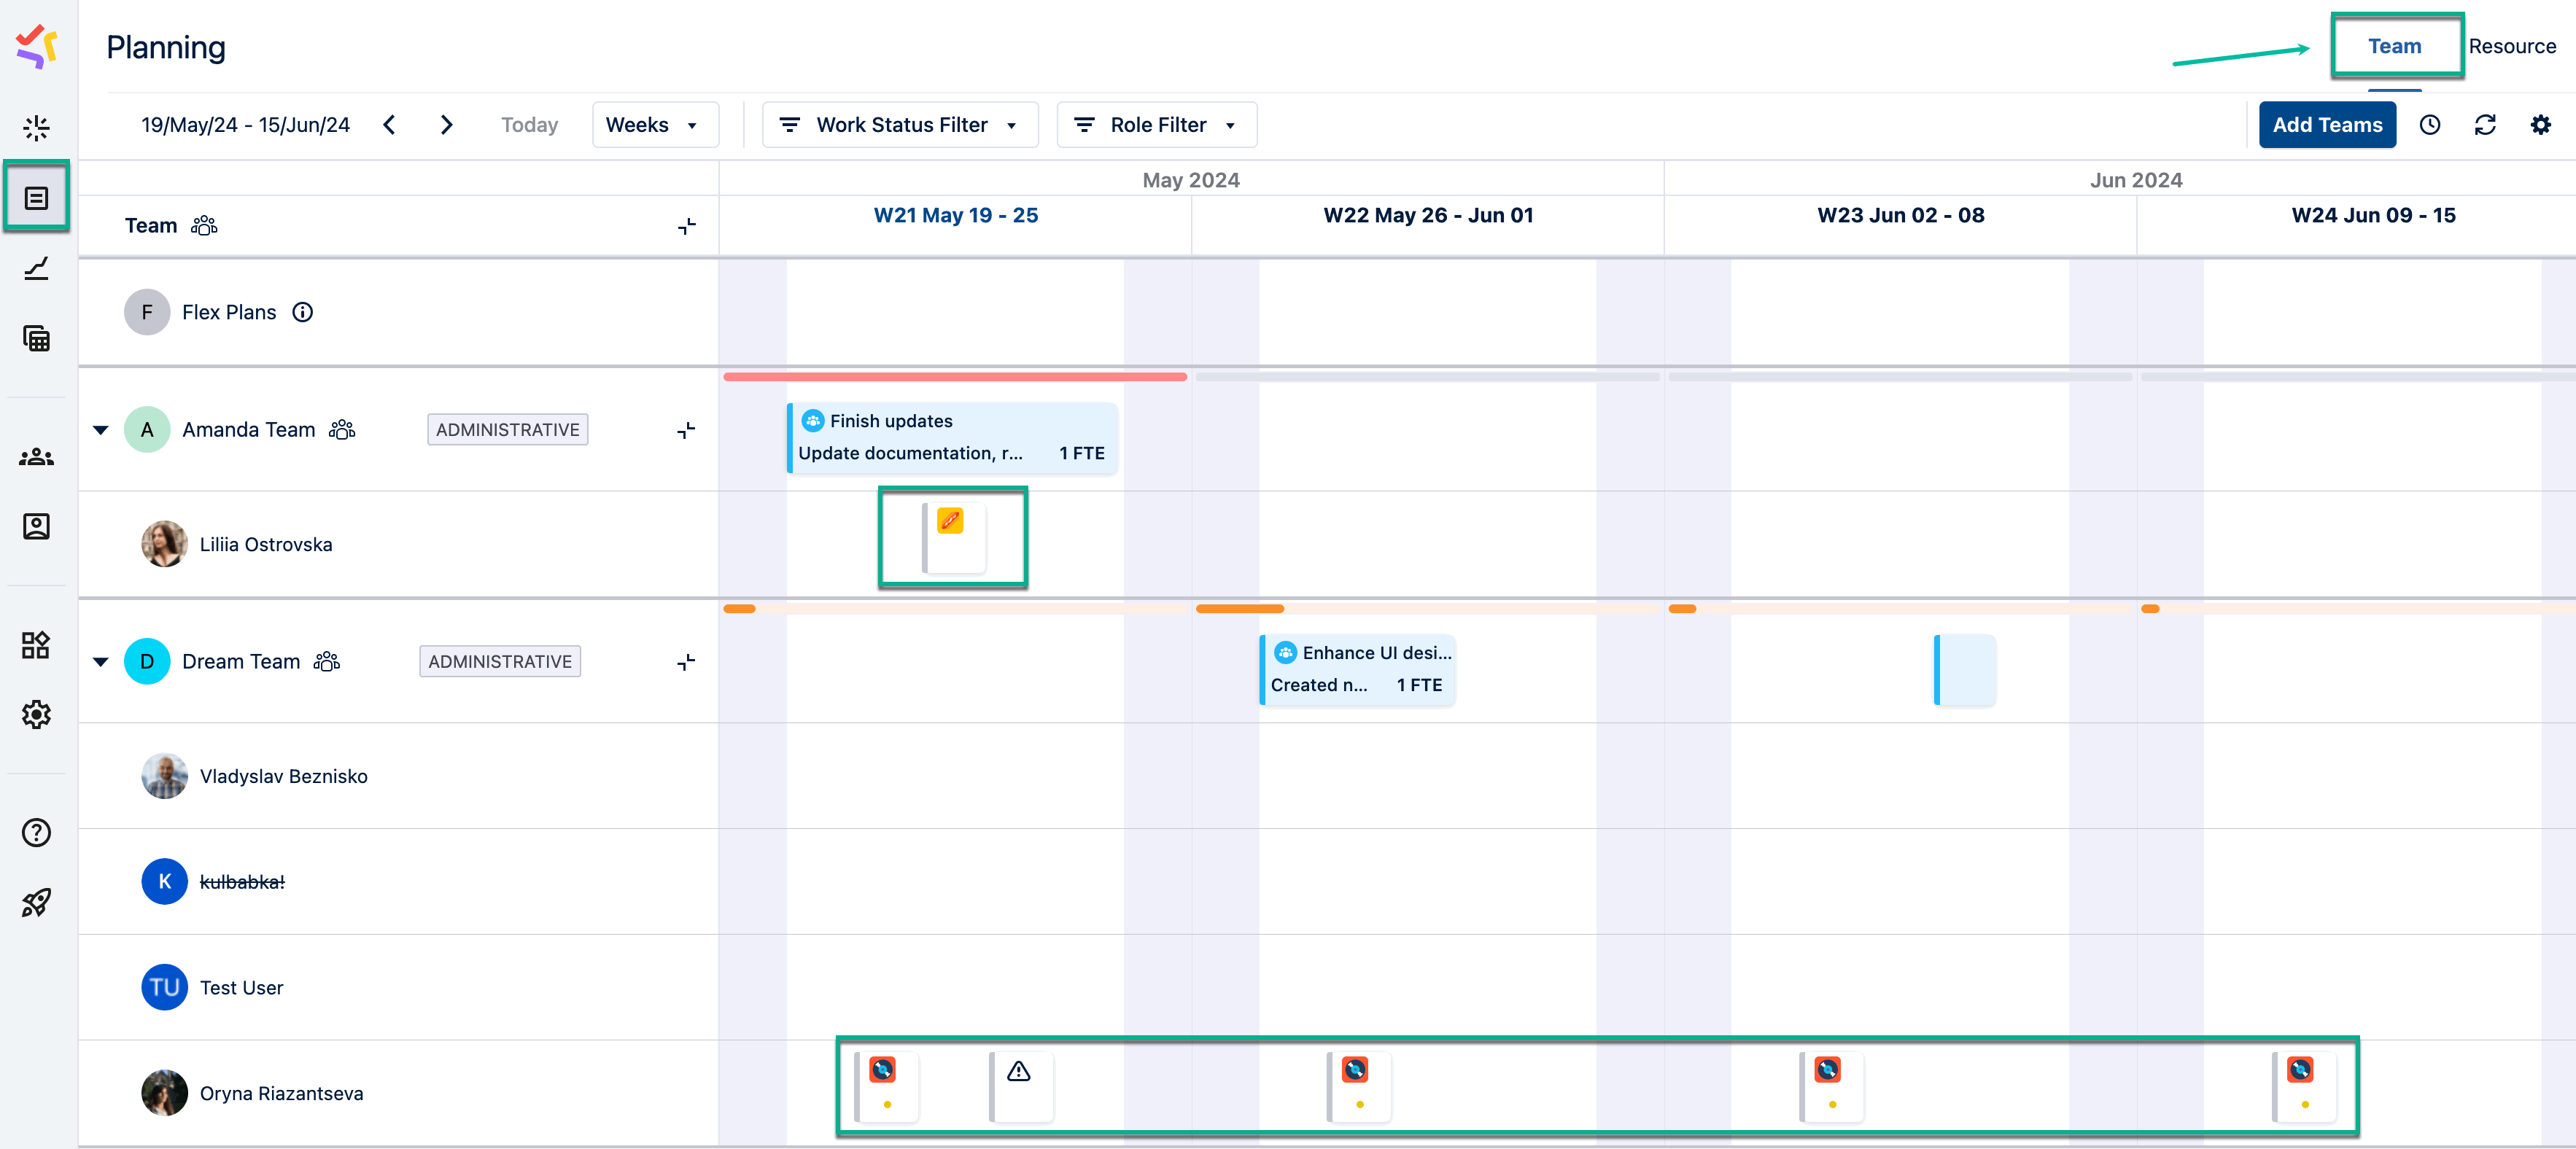
Task: Launch the rocket icon at the sidebar bottom
Action: tap(36, 903)
